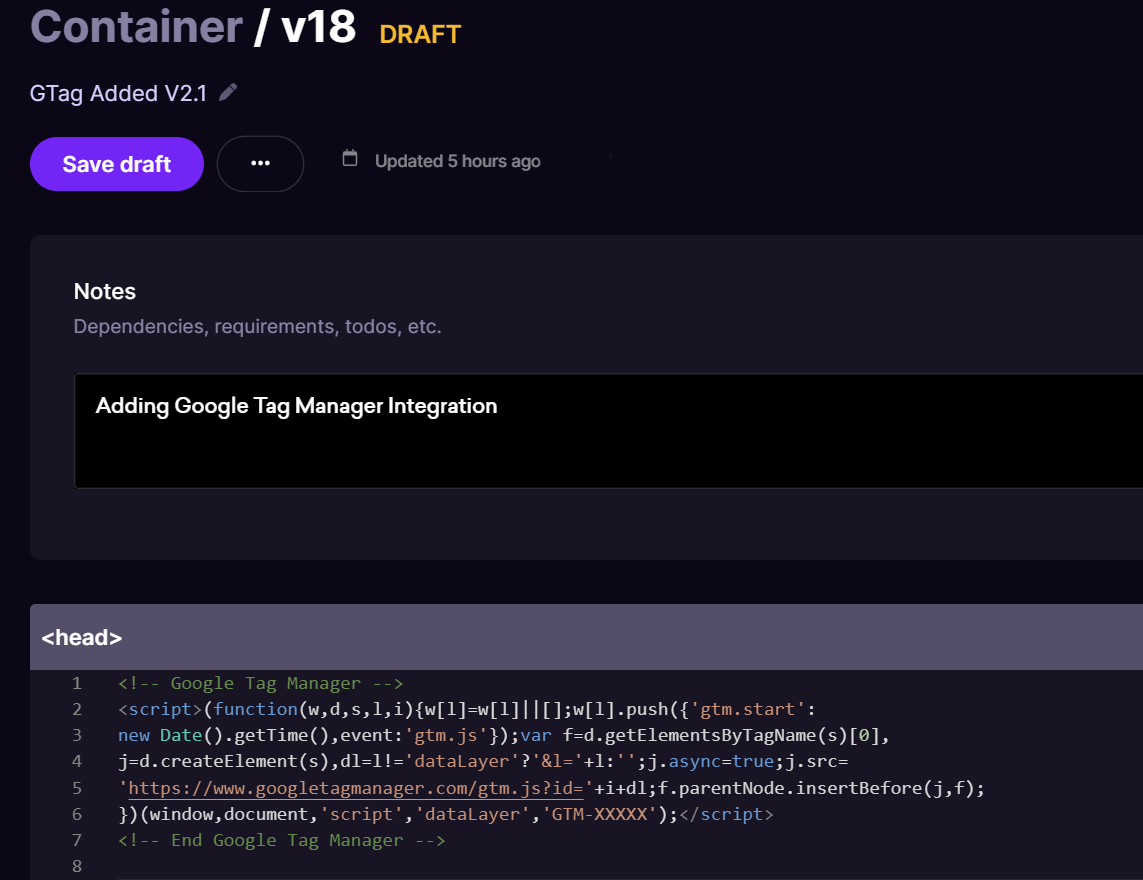Click the closing </script> tag on line 6

click(726, 814)
